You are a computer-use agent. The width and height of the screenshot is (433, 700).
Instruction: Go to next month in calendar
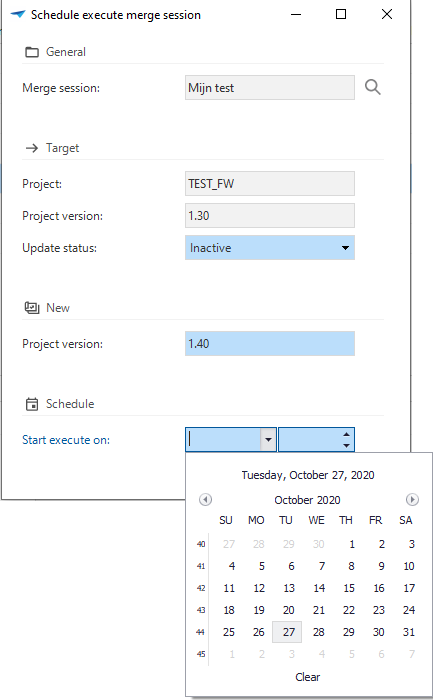pyautogui.click(x=412, y=500)
